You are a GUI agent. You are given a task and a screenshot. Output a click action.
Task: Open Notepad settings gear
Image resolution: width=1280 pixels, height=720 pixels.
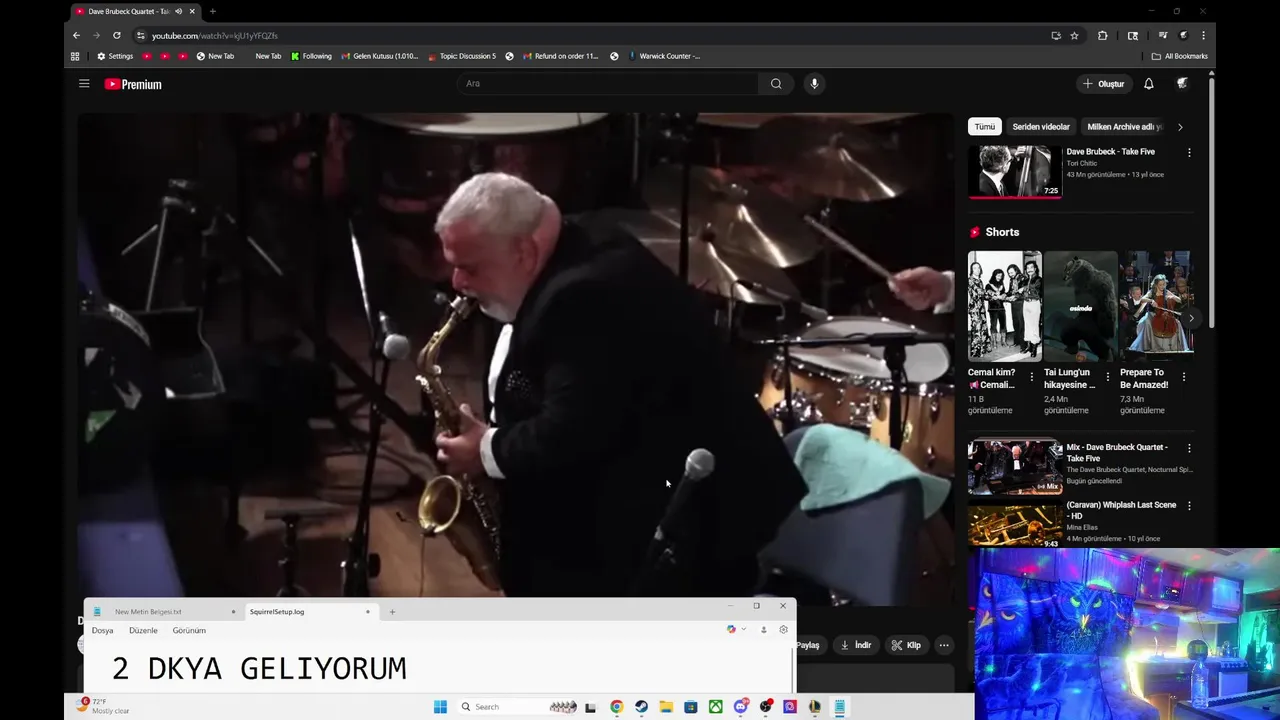(x=783, y=630)
